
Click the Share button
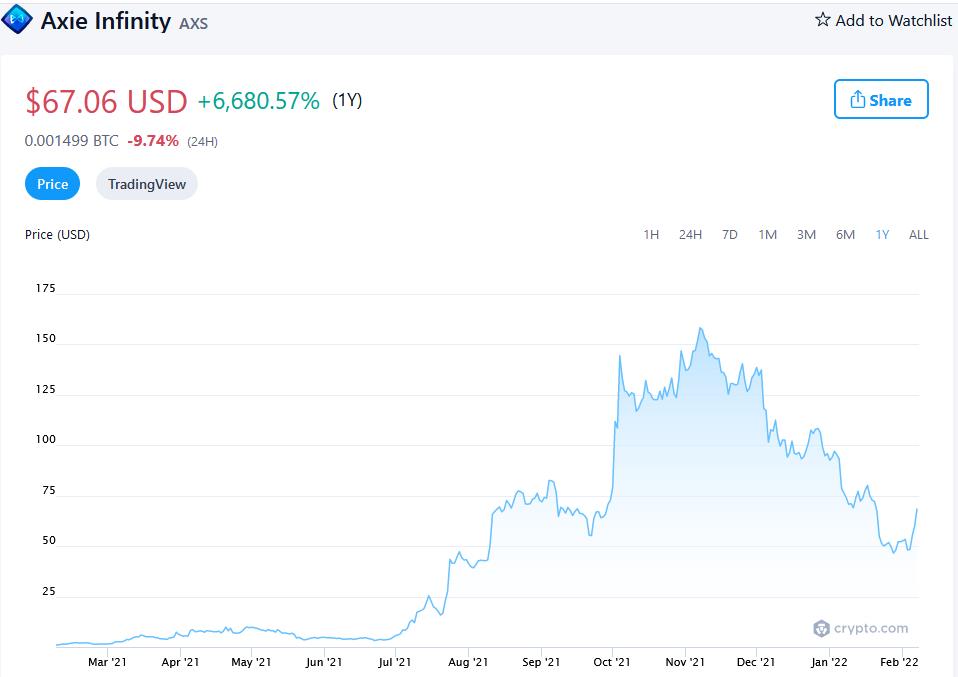click(881, 99)
